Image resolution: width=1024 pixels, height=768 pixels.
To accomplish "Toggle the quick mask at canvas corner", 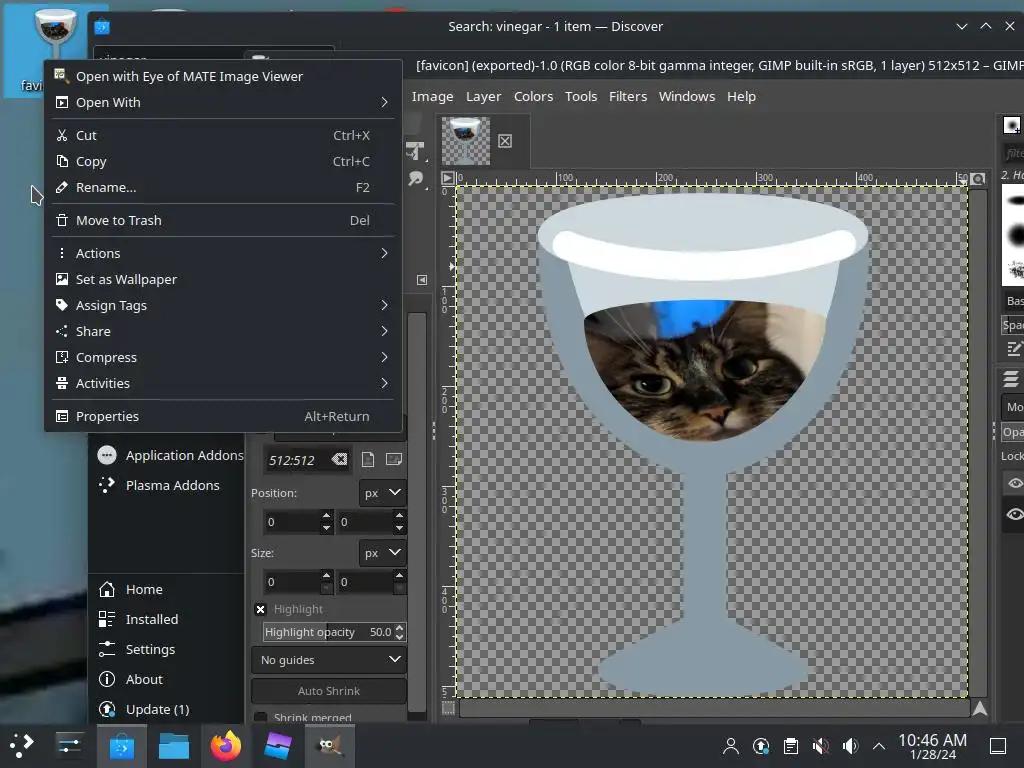I will pyautogui.click(x=448, y=708).
